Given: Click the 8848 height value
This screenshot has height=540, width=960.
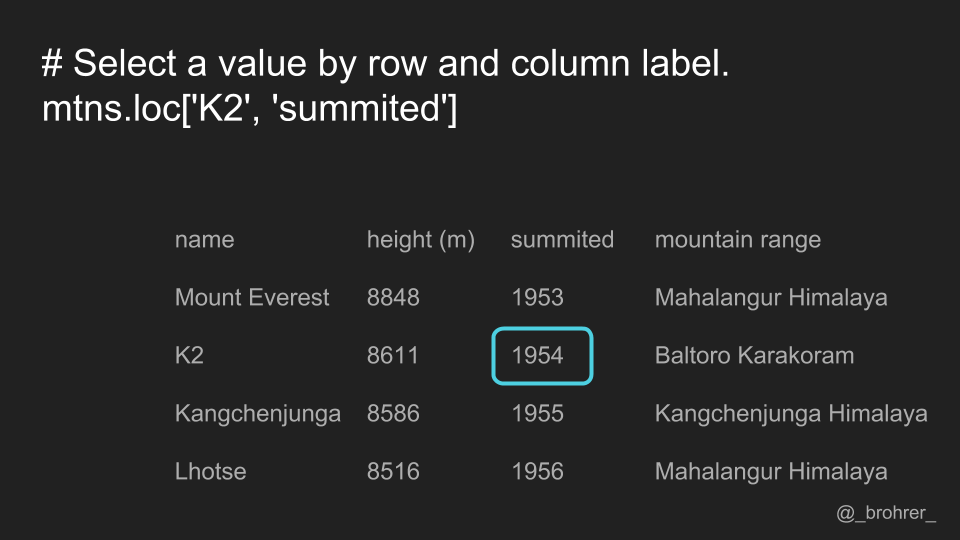Looking at the screenshot, I should click(393, 298).
